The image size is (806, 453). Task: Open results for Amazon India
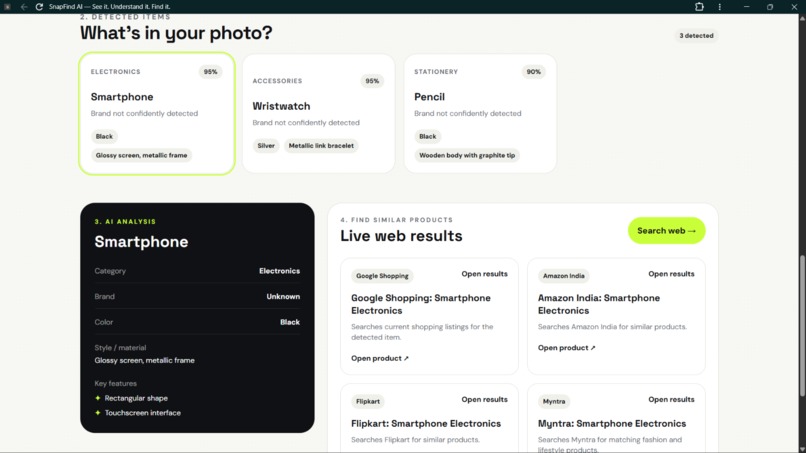[671, 274]
